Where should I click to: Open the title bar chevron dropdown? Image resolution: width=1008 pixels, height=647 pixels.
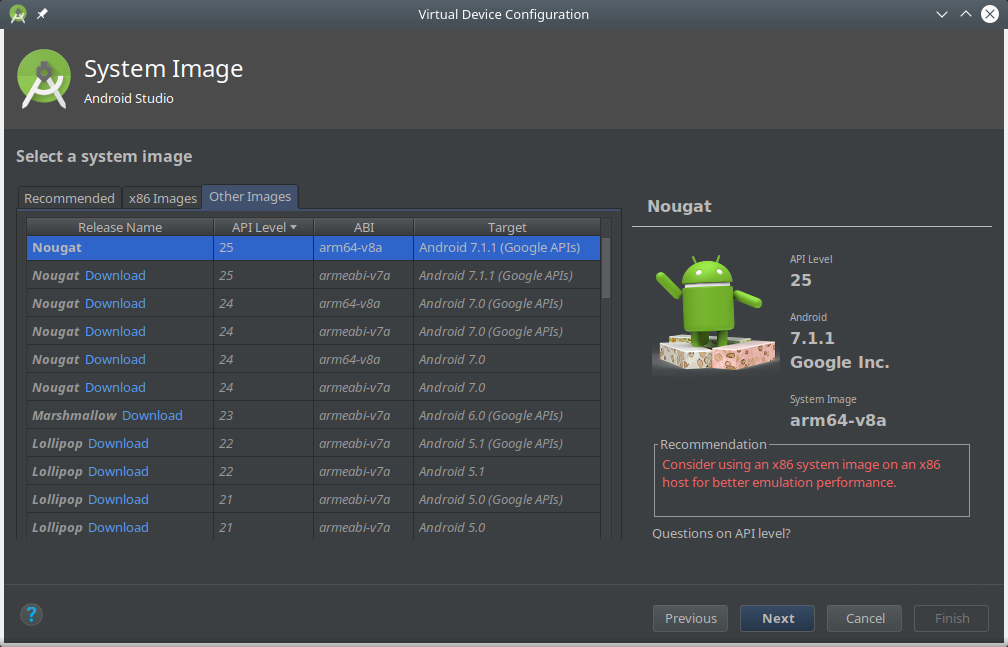click(941, 14)
